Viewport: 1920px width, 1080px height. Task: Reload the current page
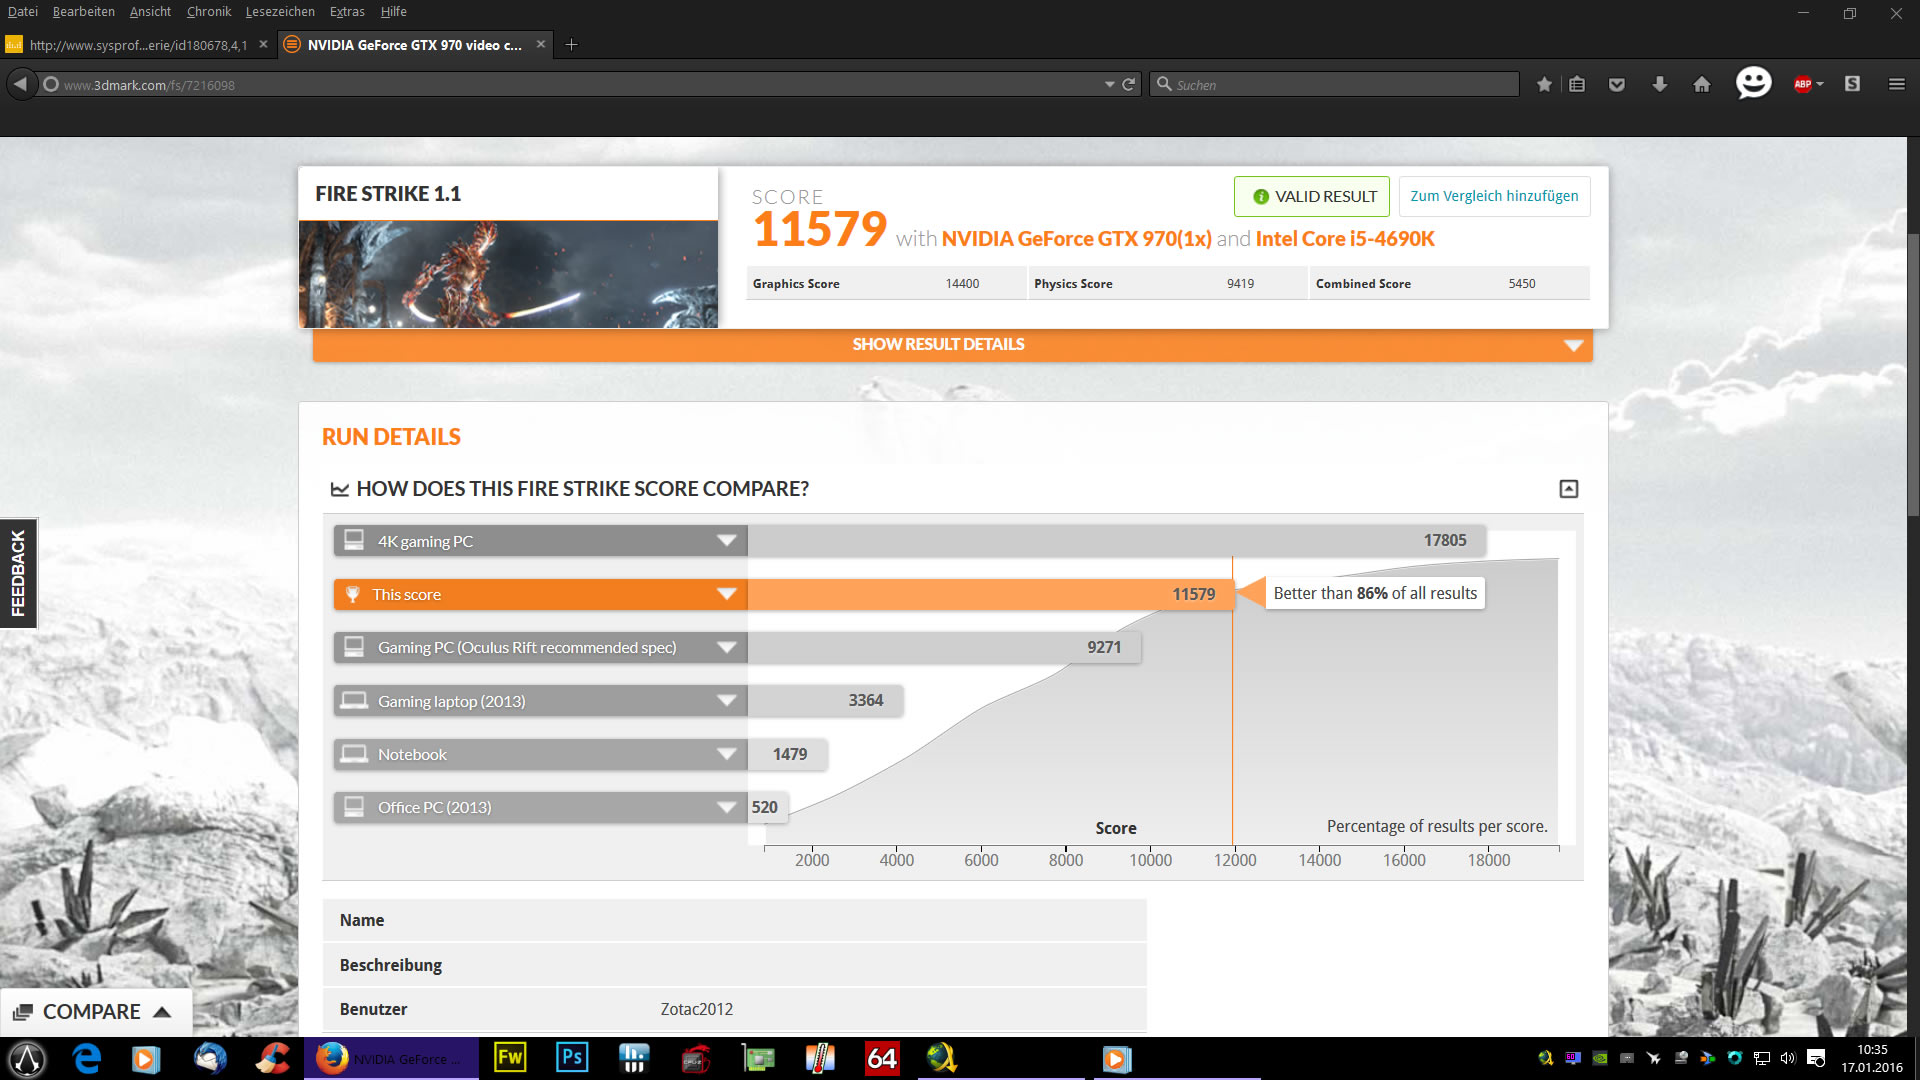1129,85
